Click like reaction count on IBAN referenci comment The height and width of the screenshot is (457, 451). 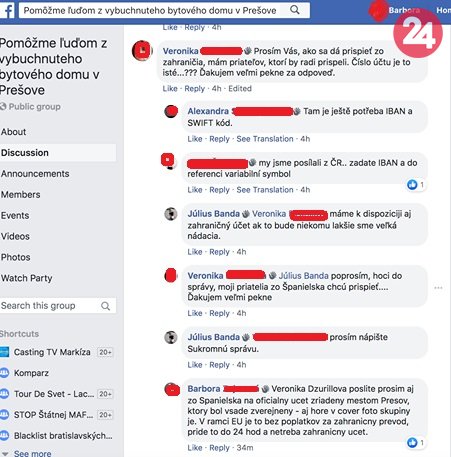[416, 184]
